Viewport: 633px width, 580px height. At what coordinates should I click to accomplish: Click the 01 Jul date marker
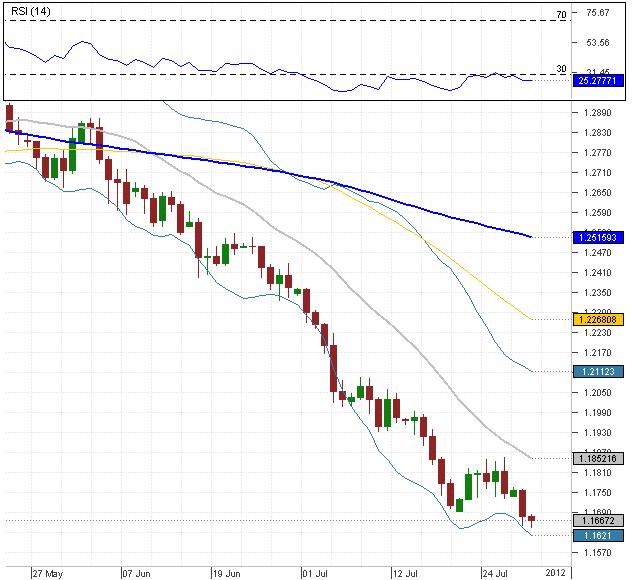317,573
